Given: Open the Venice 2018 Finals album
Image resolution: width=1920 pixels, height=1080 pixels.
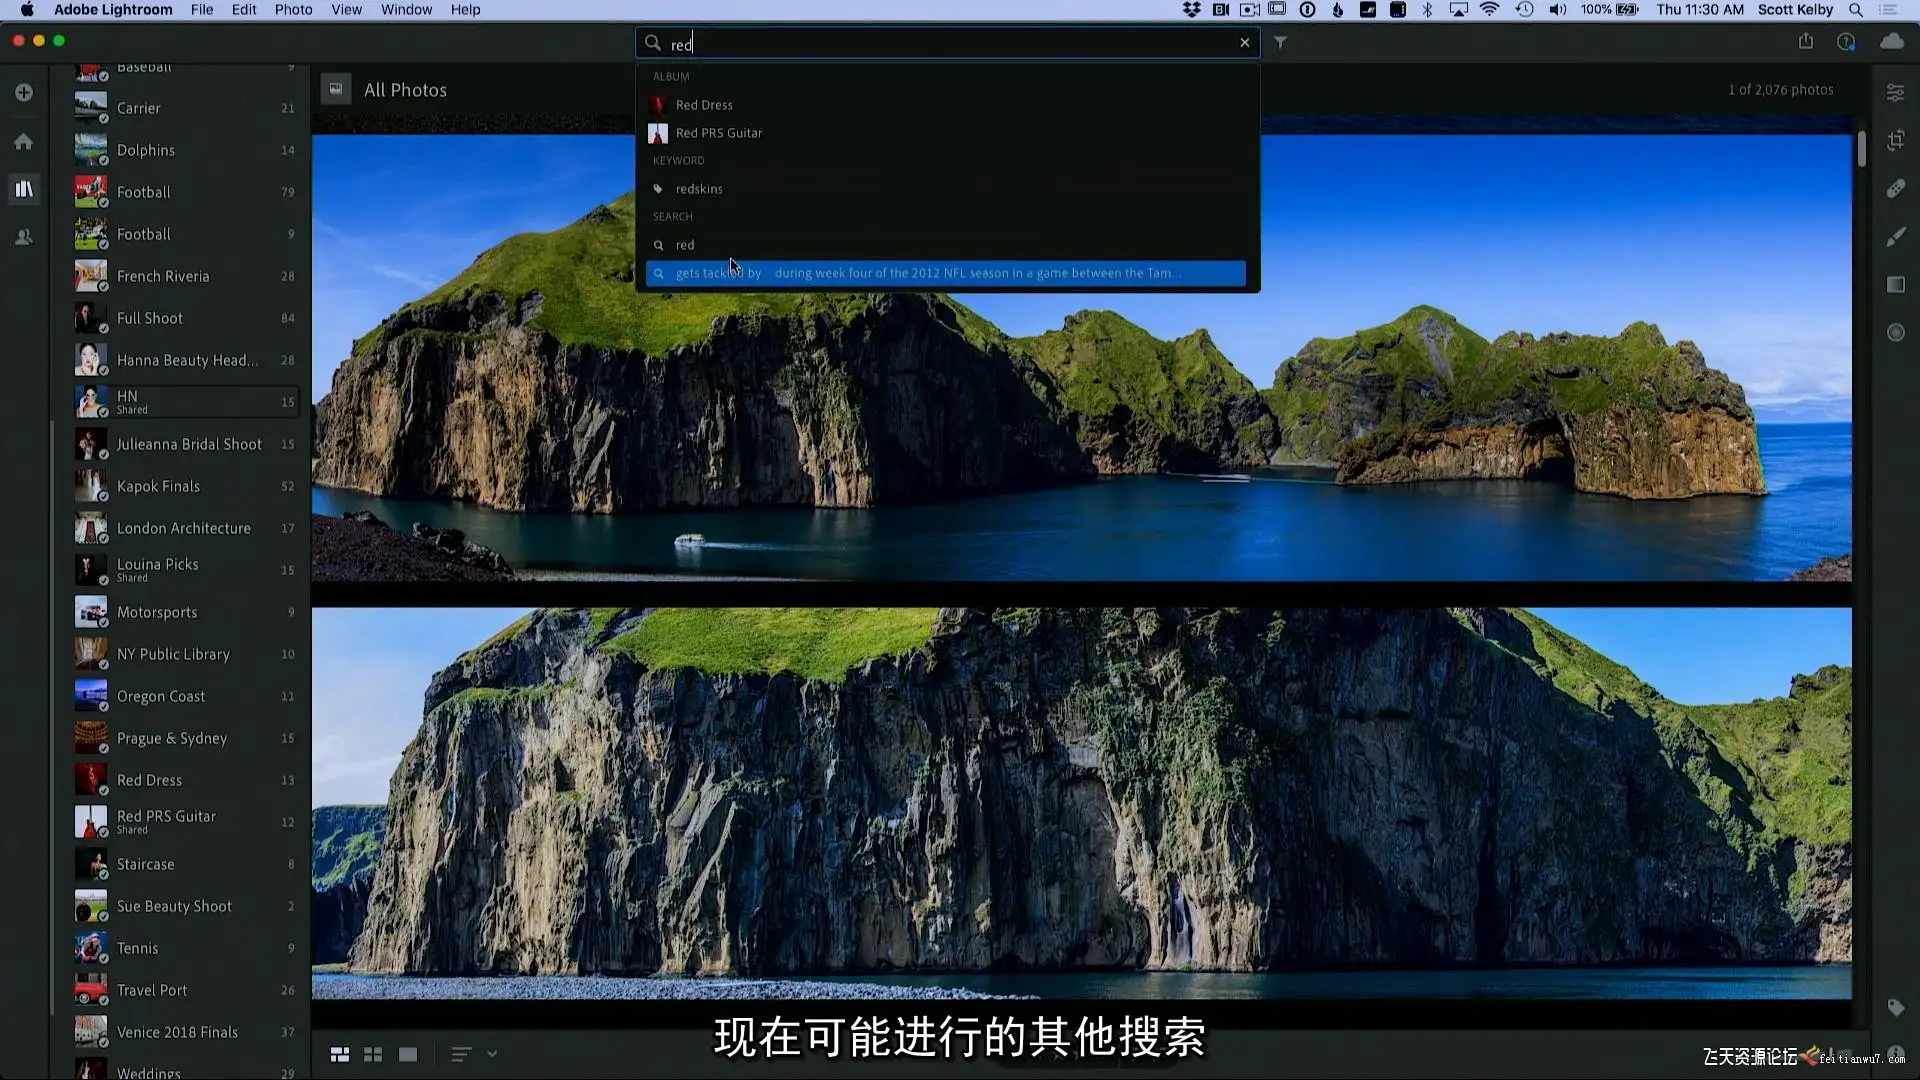Looking at the screenshot, I should (186, 1032).
